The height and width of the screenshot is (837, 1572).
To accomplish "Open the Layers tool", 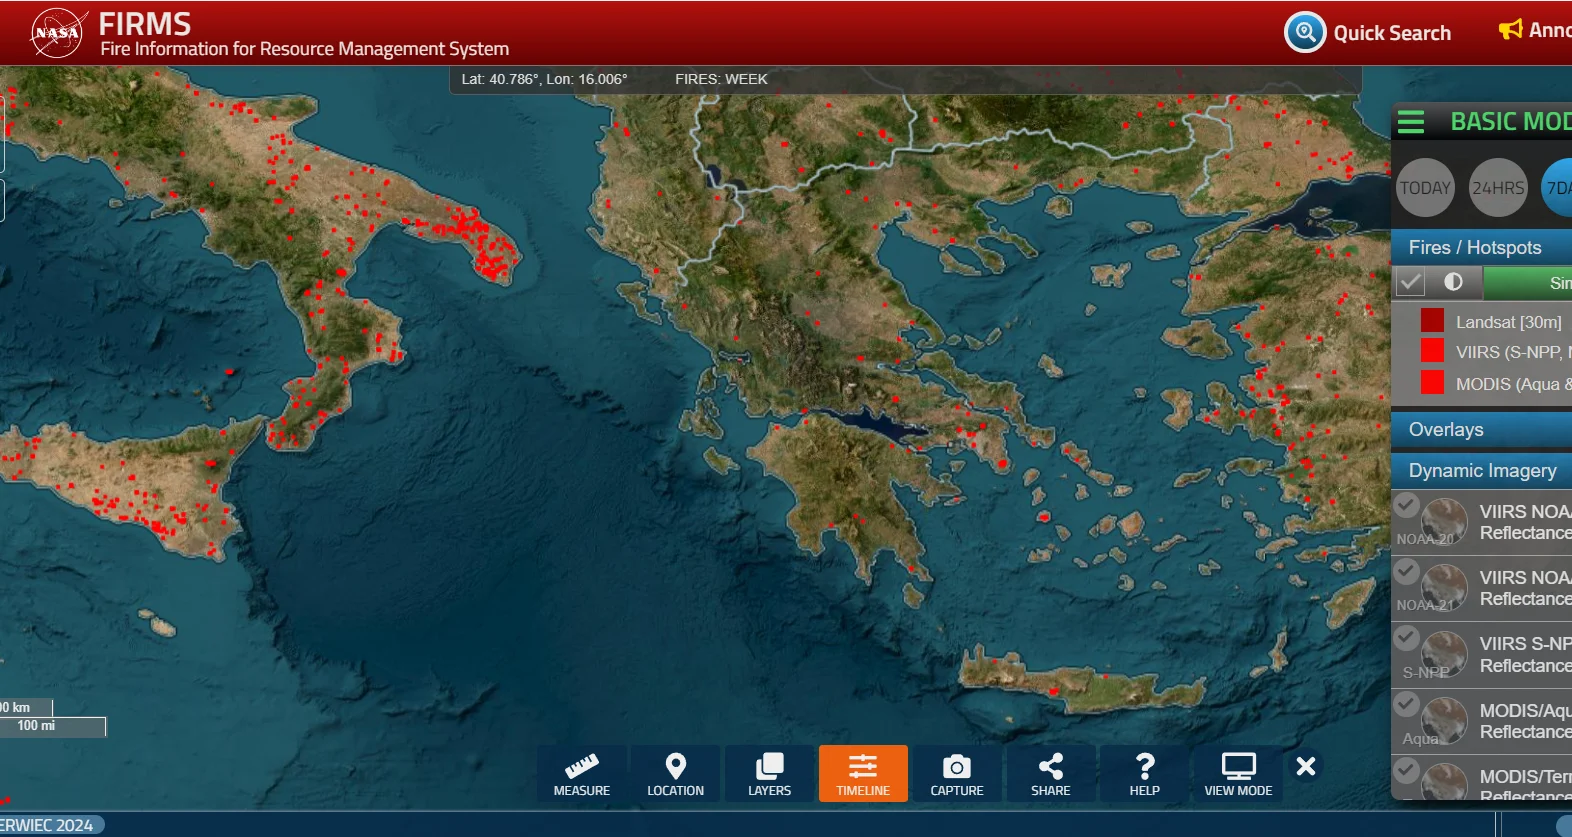I will point(769,773).
